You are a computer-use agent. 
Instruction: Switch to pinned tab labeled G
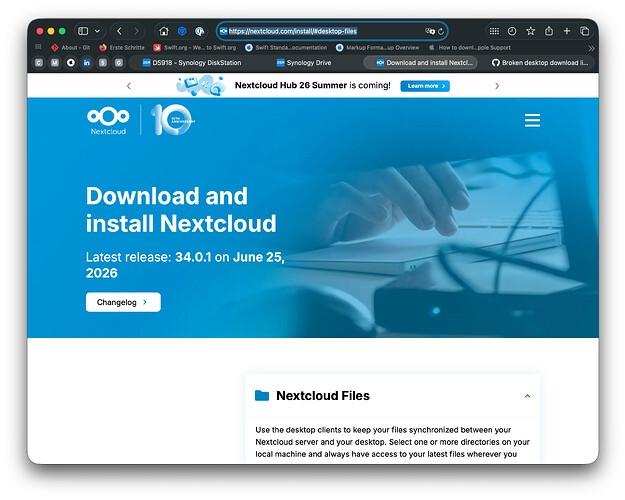click(118, 63)
